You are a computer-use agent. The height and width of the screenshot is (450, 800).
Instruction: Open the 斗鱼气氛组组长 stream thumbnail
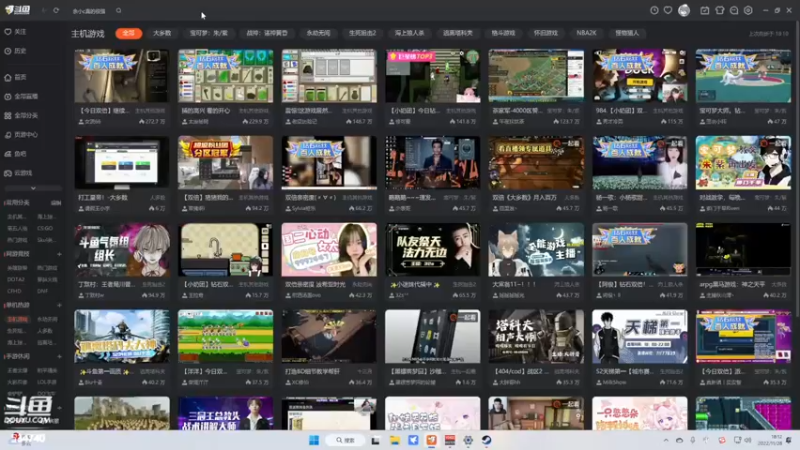(122, 249)
